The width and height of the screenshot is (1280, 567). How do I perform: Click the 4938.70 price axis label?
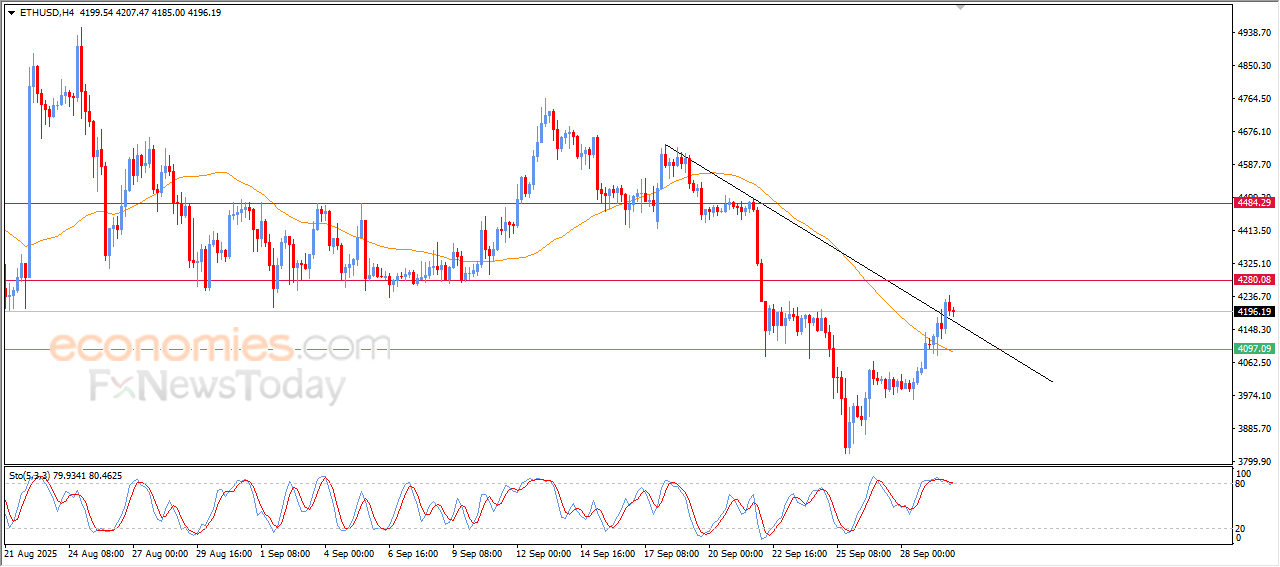1256,33
